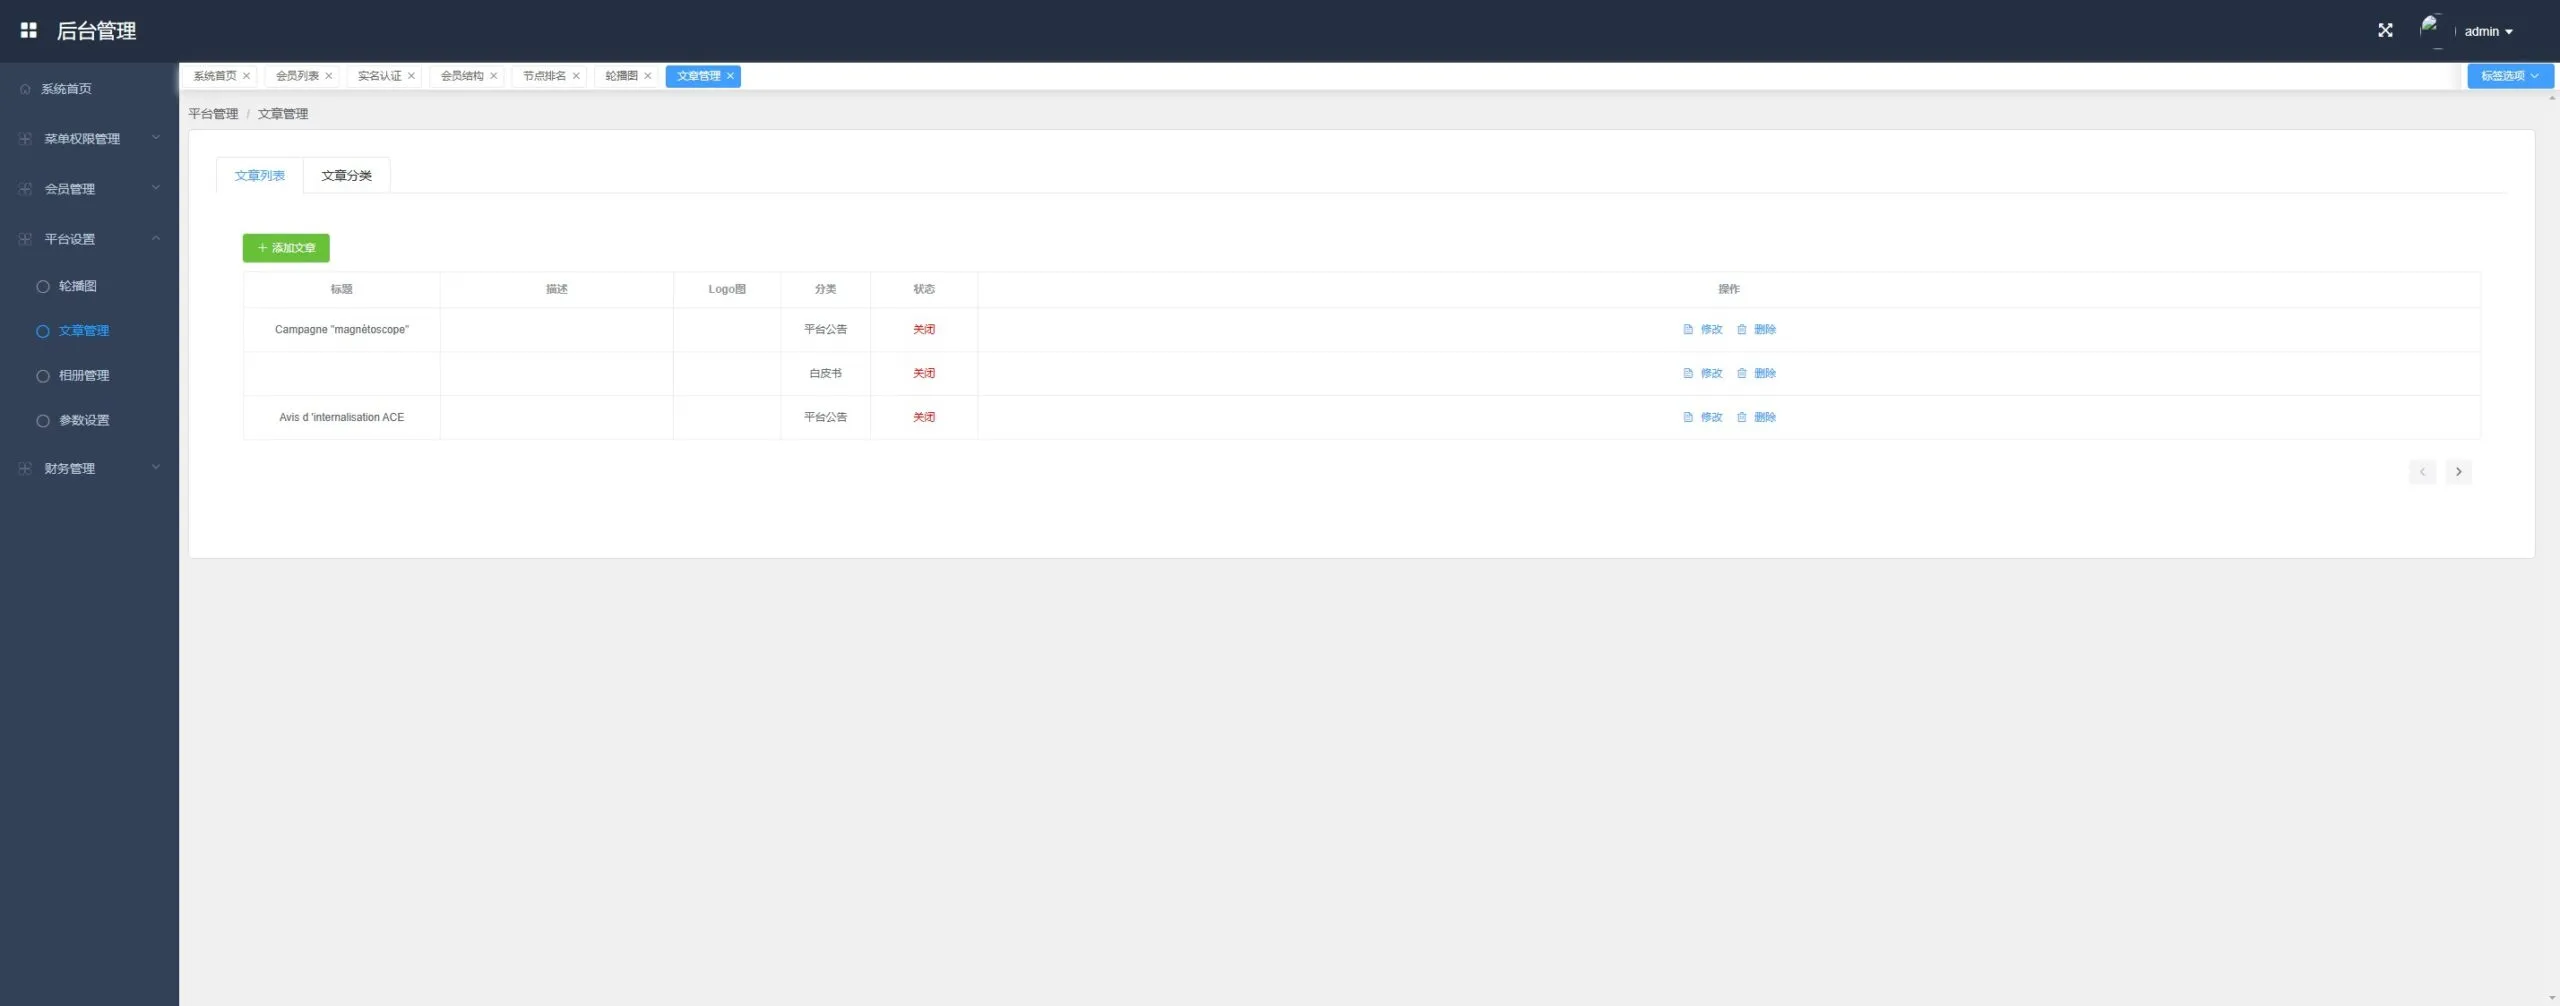Open the 文章分类 tab
This screenshot has height=1006, width=2560.
click(x=347, y=176)
